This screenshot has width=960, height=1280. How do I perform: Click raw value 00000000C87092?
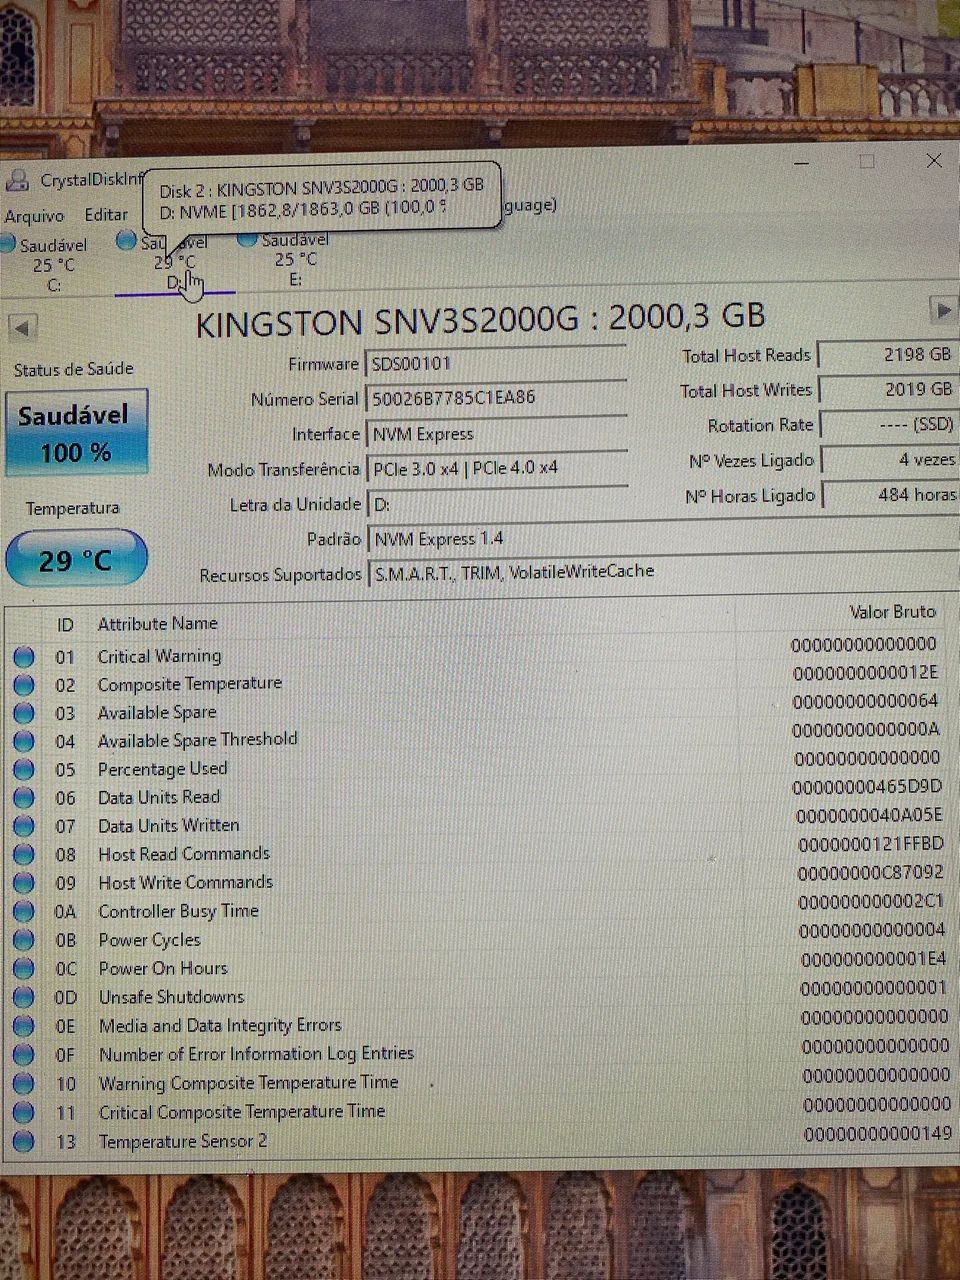pos(870,873)
